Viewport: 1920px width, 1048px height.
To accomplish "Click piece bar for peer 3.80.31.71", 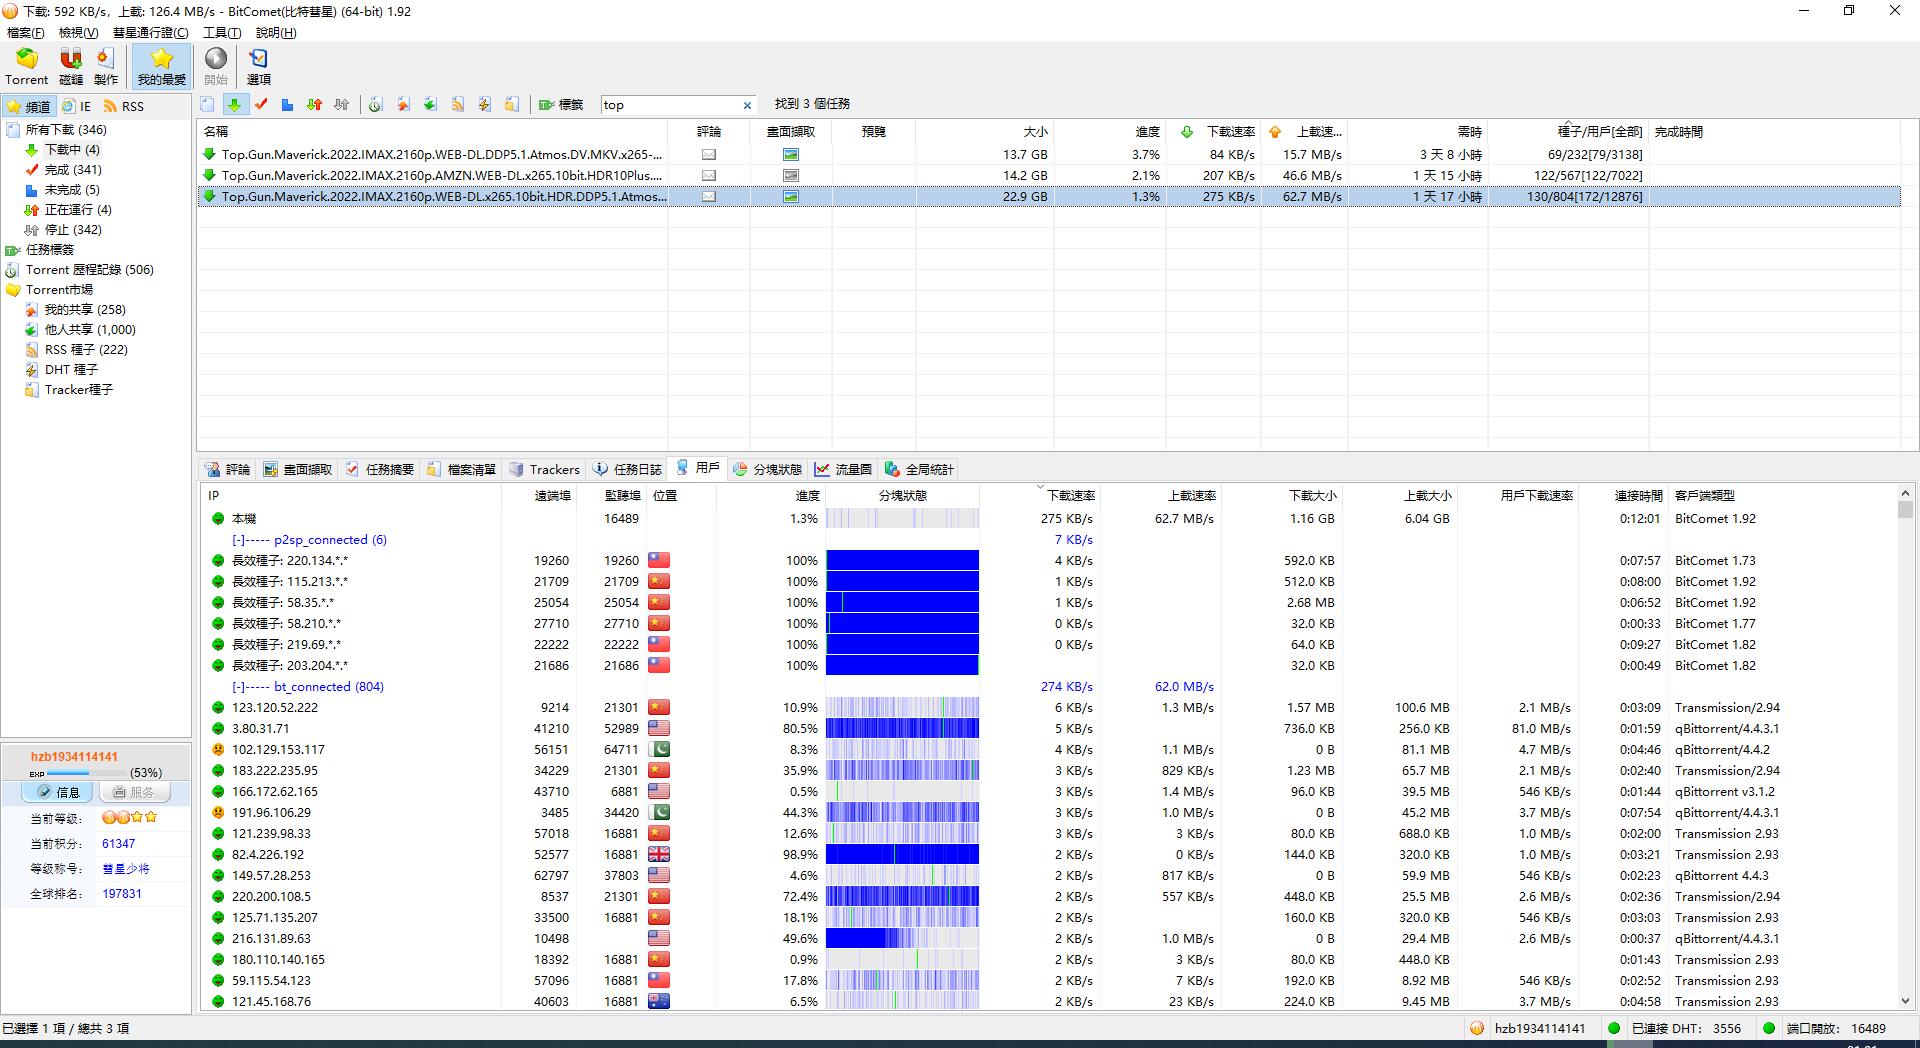I will (x=902, y=729).
